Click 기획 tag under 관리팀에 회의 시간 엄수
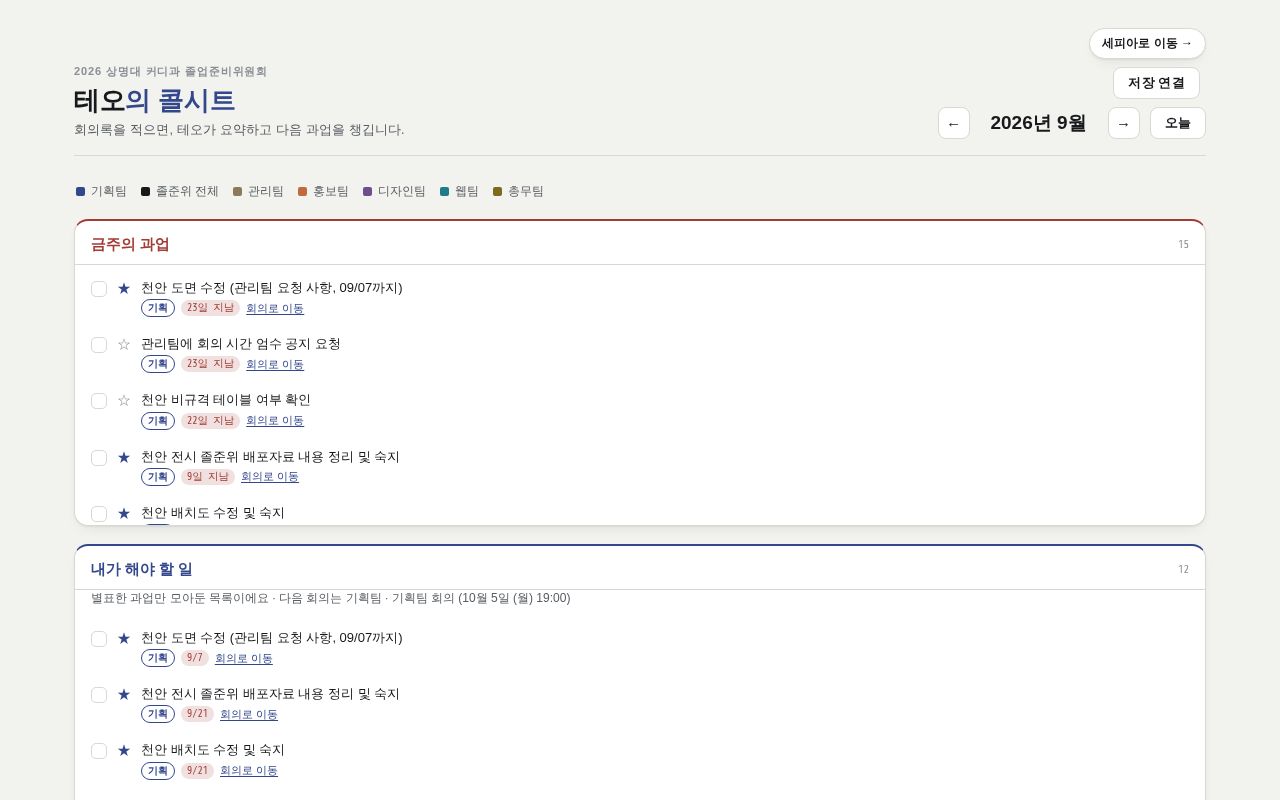1280x800 pixels. click(x=158, y=364)
